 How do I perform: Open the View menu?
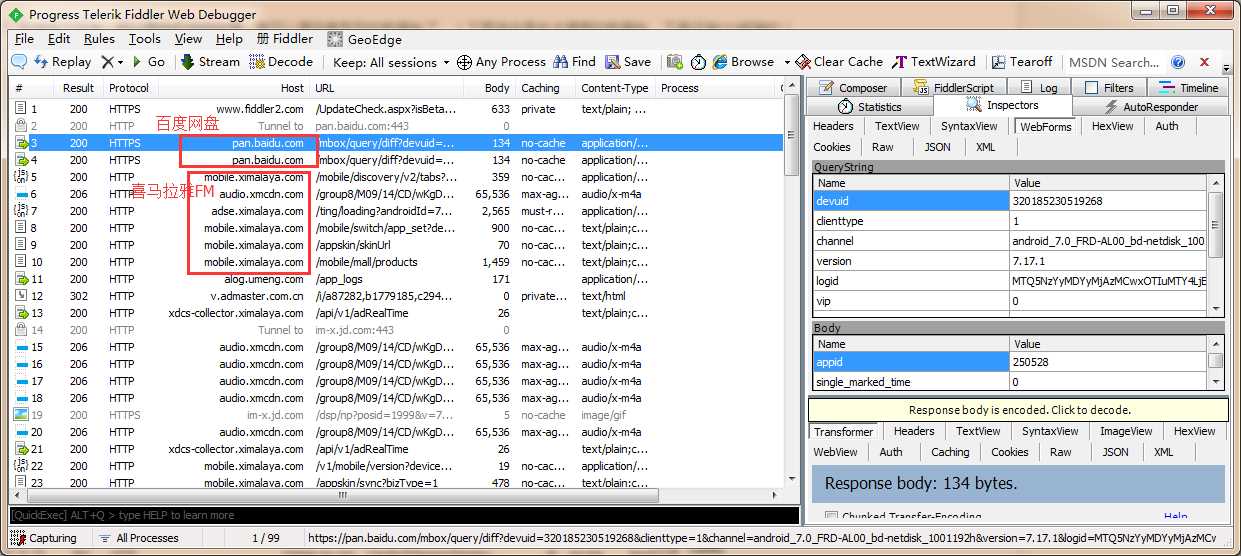point(188,39)
